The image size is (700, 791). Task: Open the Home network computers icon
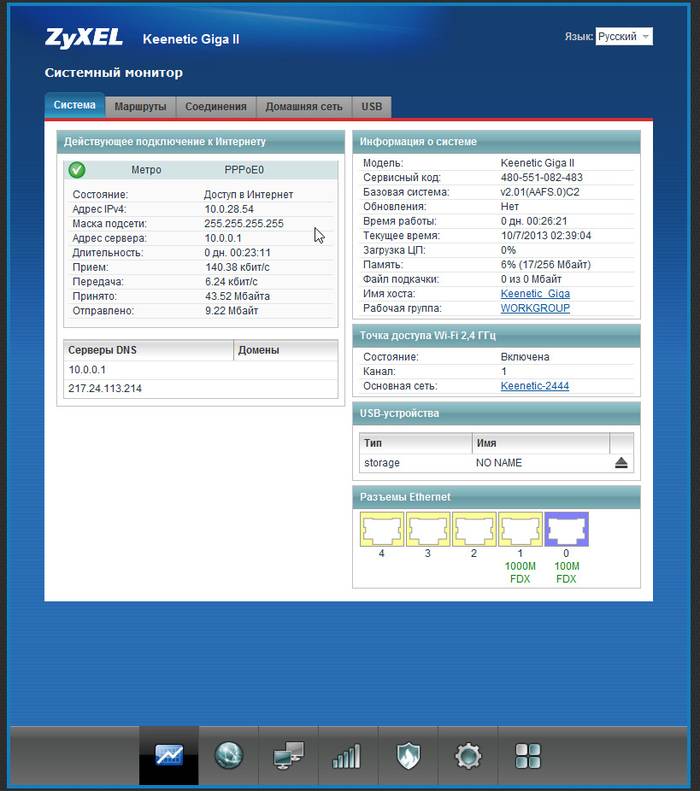288,755
